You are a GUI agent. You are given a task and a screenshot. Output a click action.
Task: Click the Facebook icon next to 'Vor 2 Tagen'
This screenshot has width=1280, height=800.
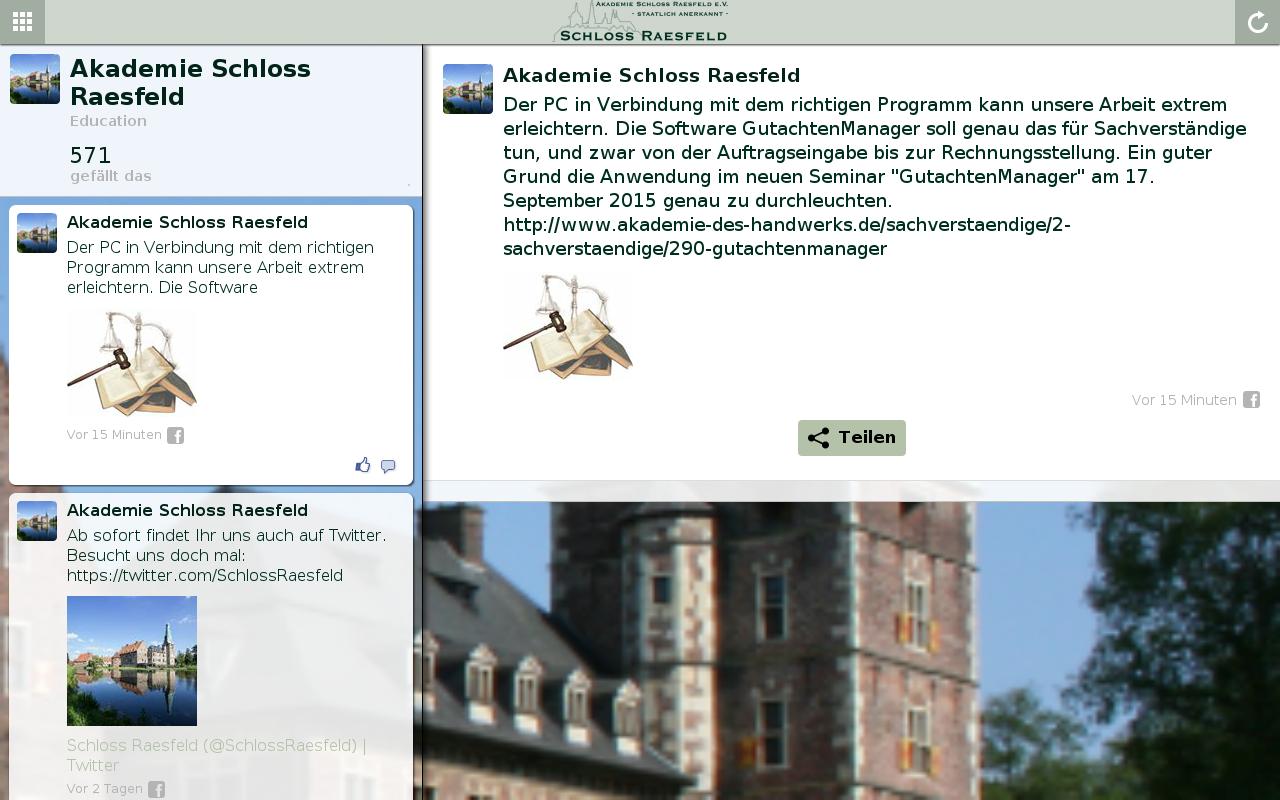click(156, 789)
